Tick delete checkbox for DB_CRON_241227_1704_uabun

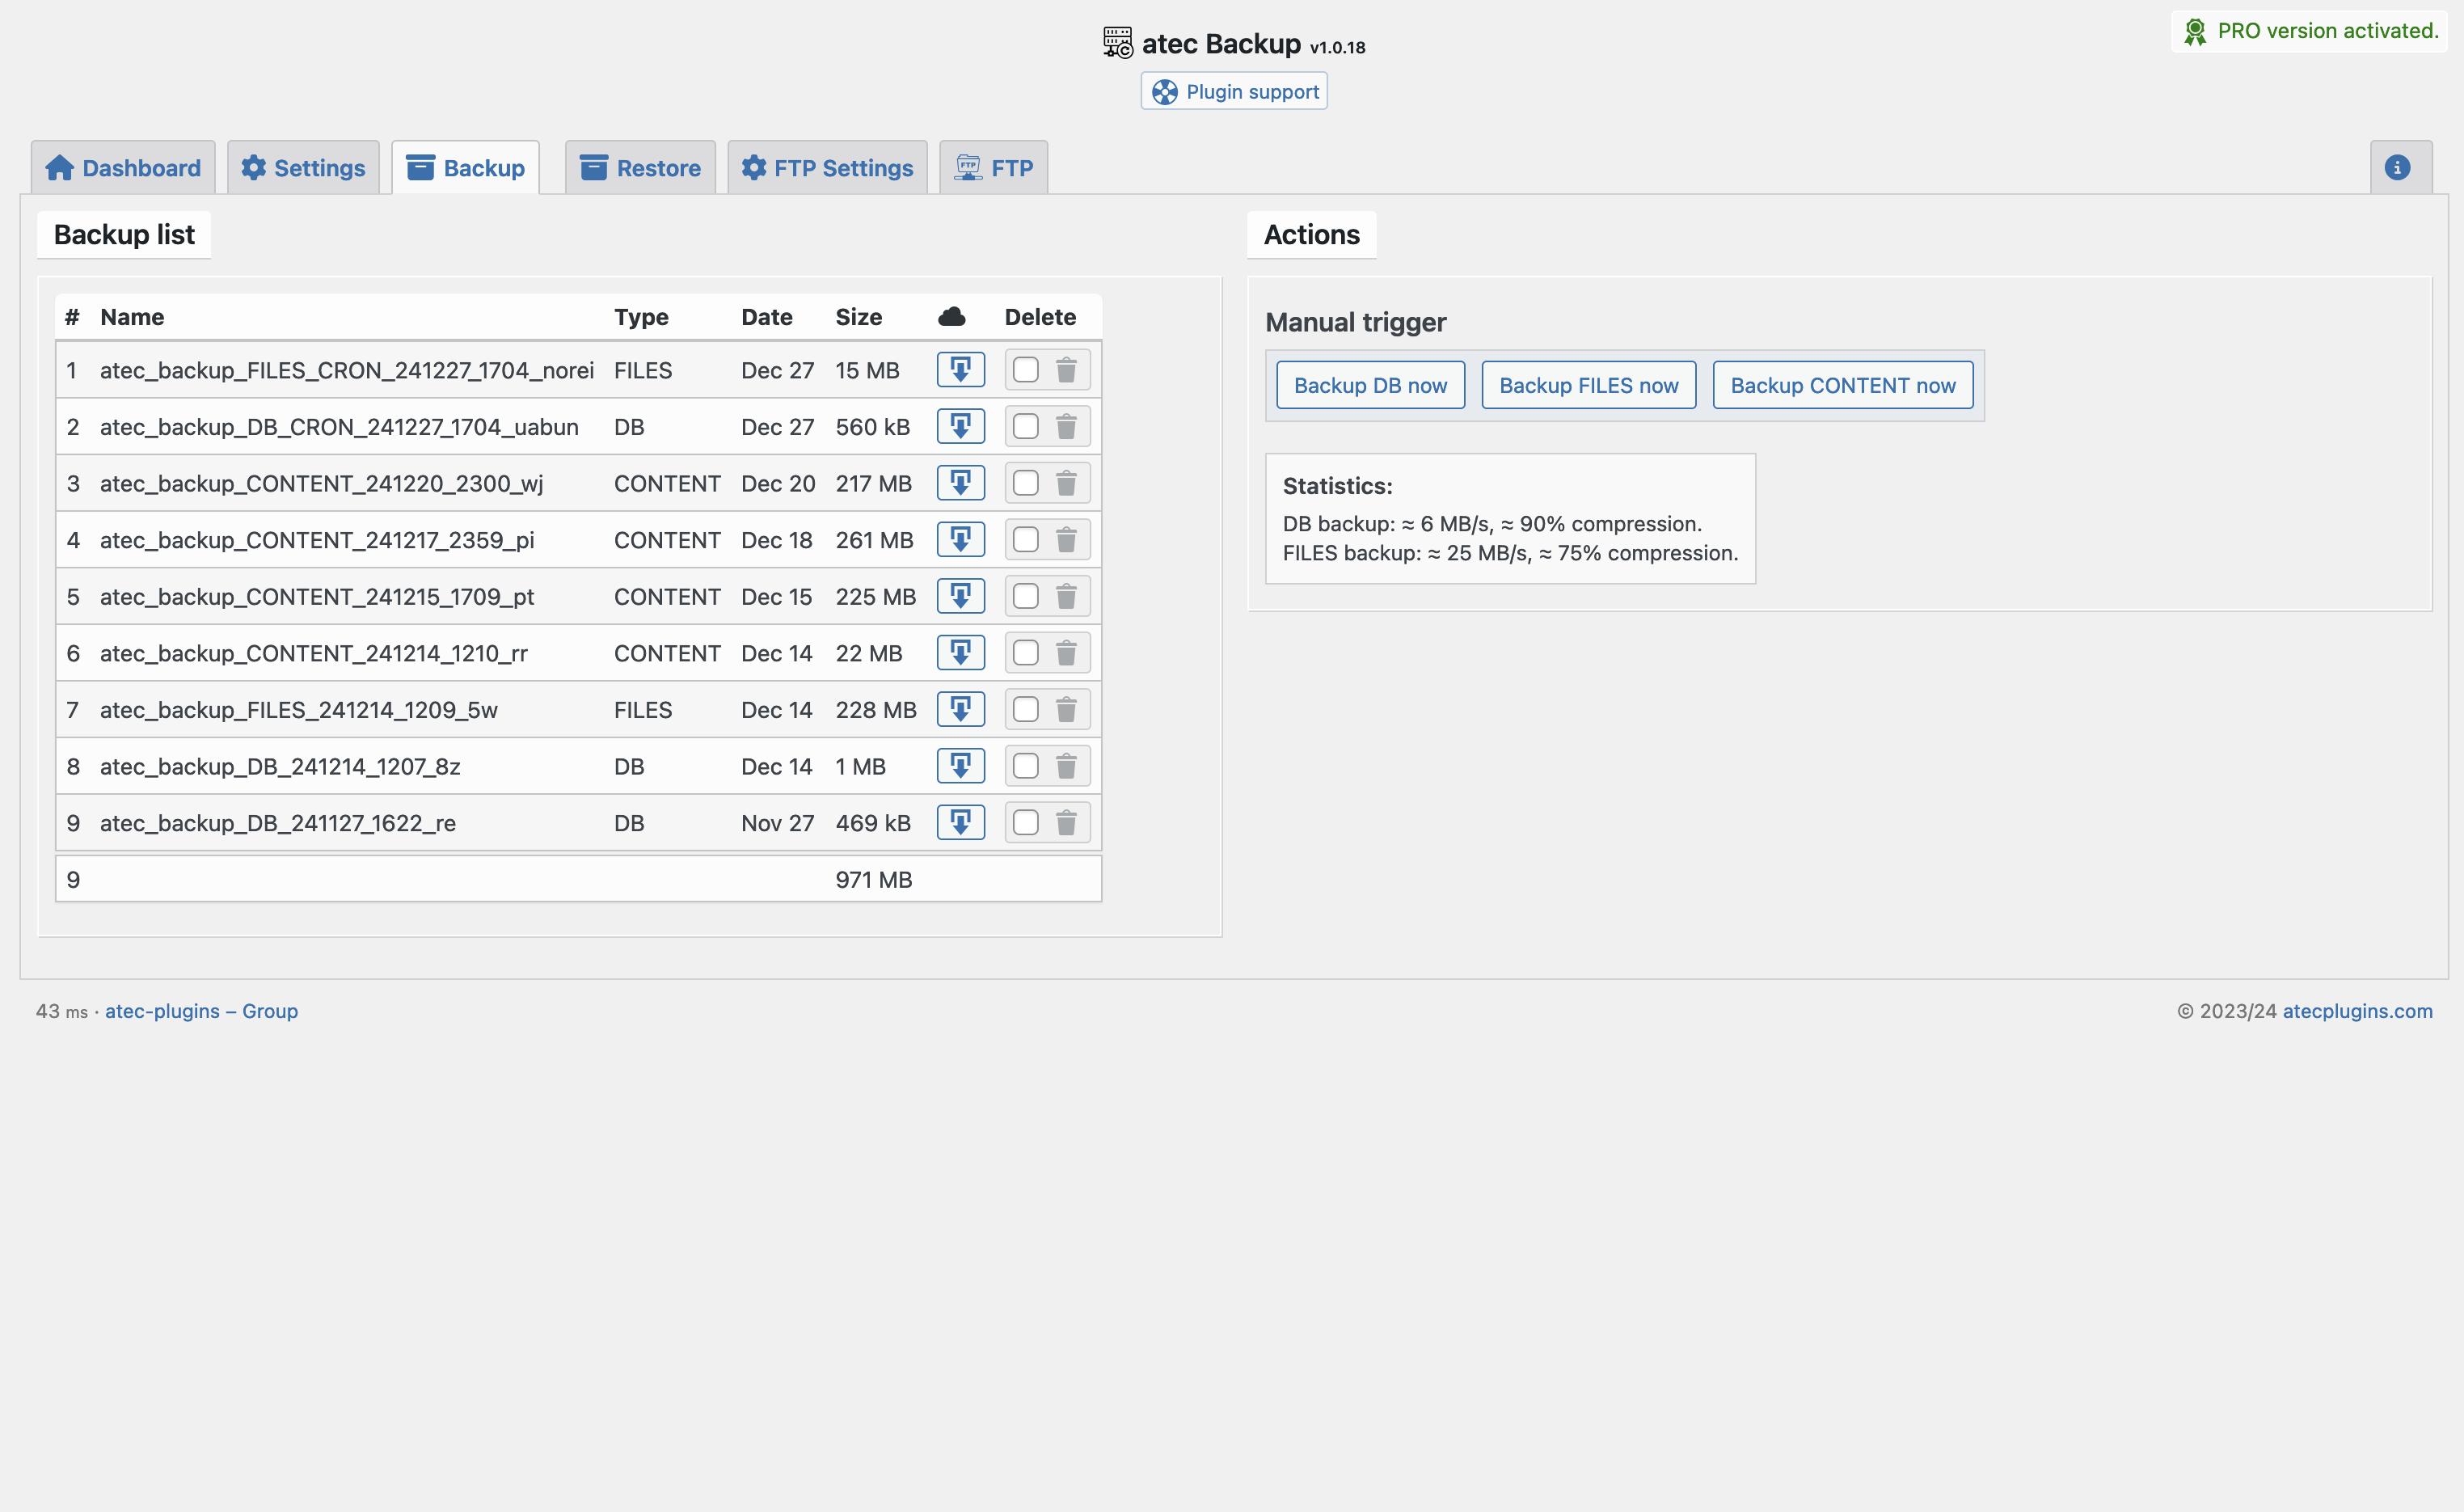pos(1025,427)
